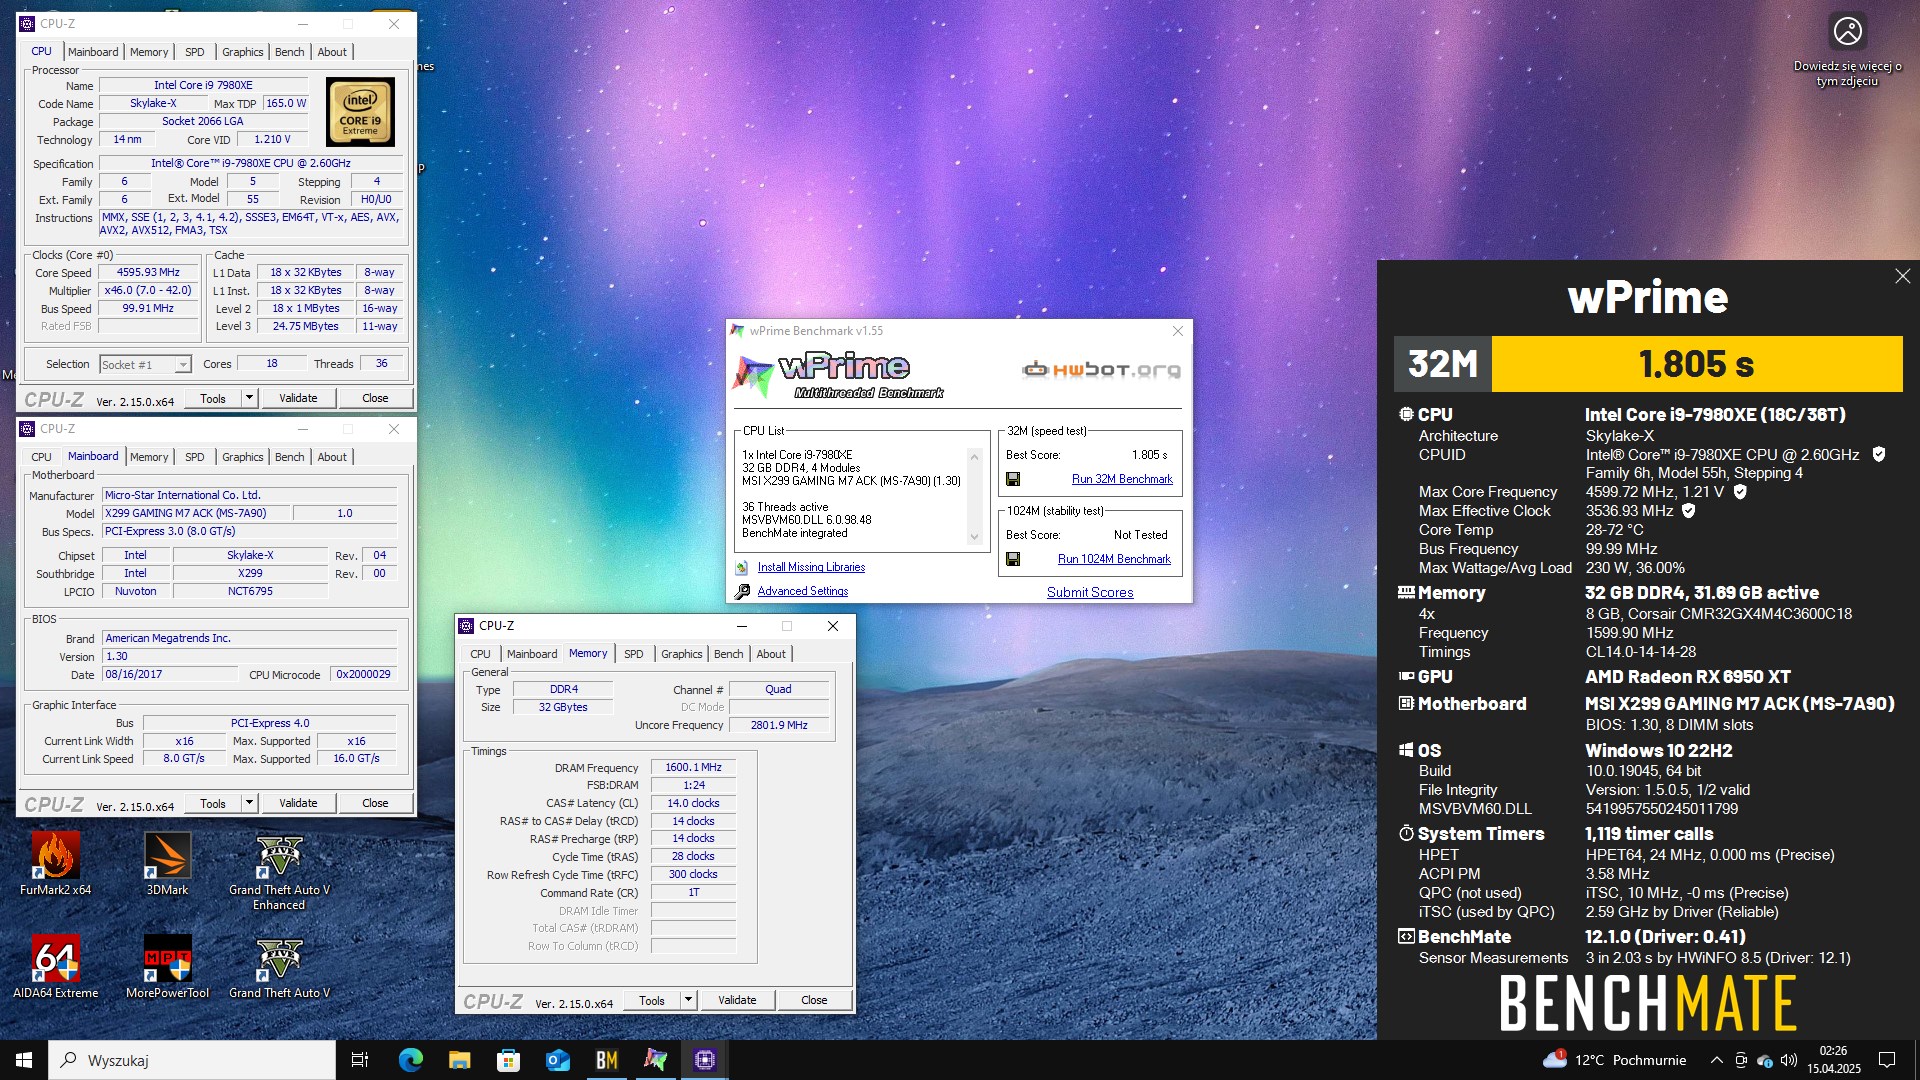Switch to SPD tab in top CPU-Z window

195,52
